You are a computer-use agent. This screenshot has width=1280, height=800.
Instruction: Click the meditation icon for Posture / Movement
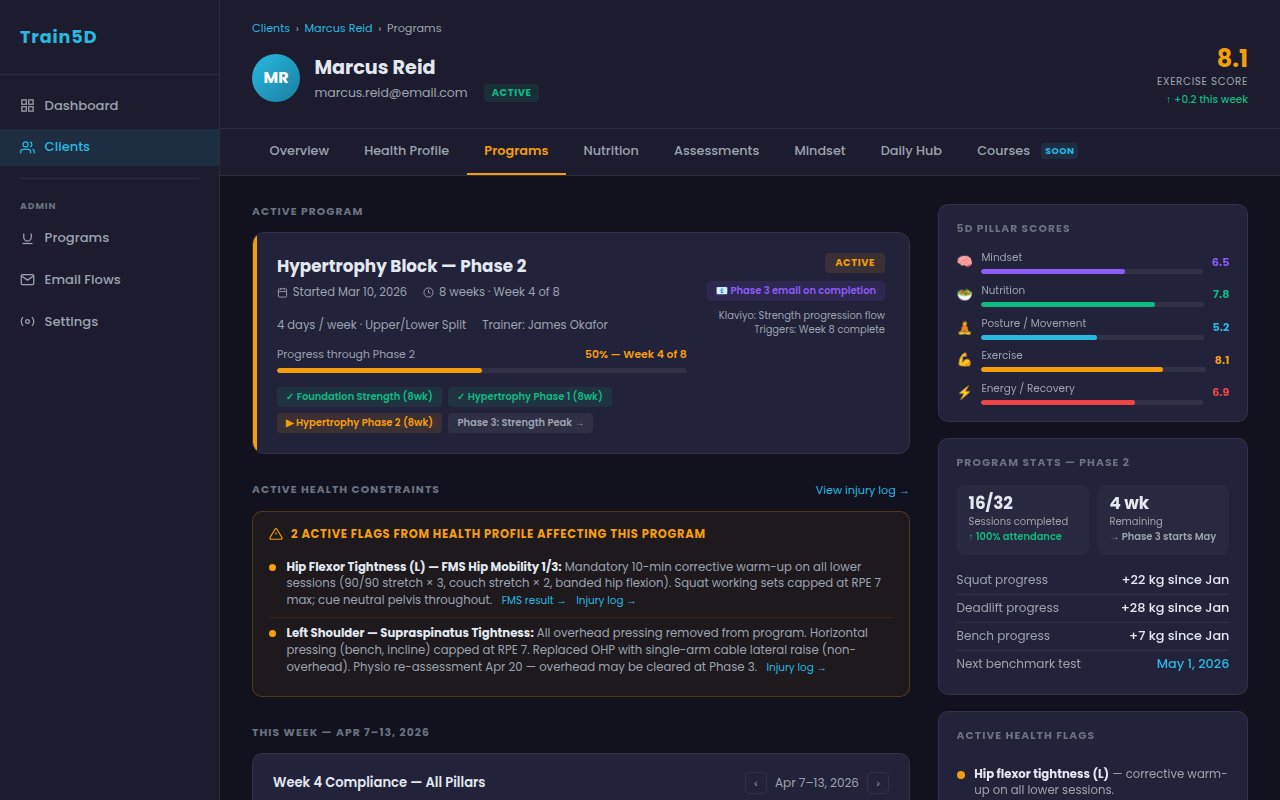965,327
